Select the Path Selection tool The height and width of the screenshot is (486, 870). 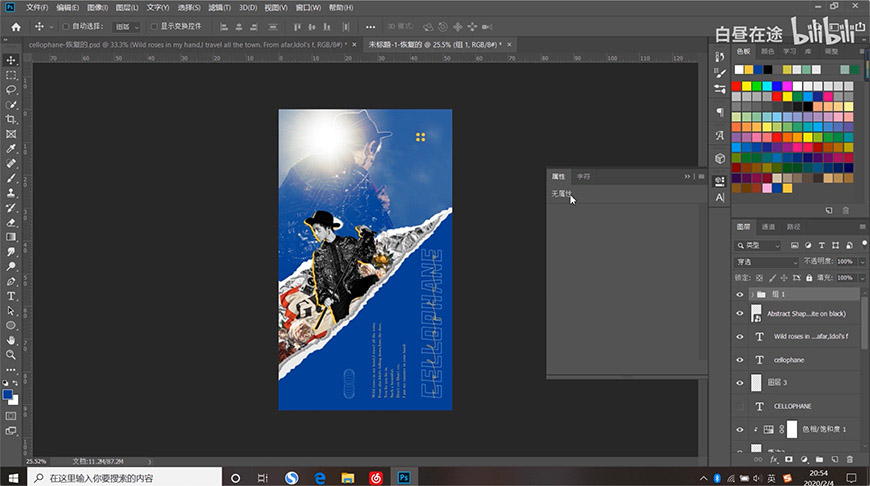click(11, 311)
